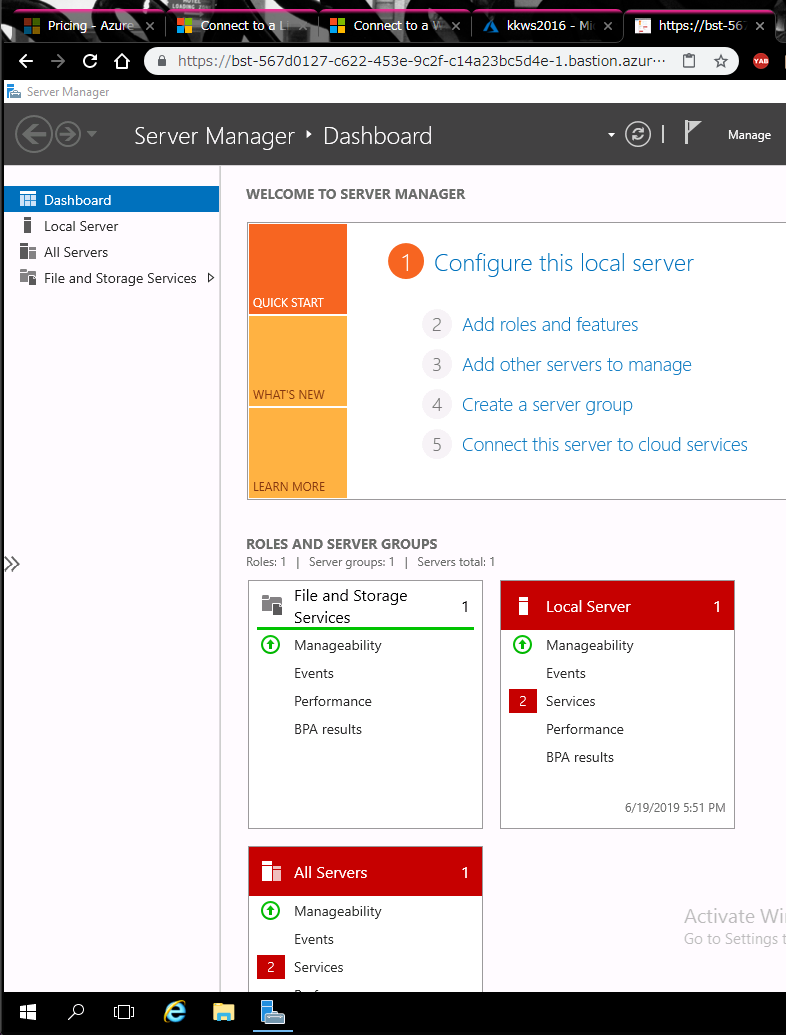The width and height of the screenshot is (786, 1035).
Task: Click Events in File and Storage tile
Action: [x=313, y=673]
